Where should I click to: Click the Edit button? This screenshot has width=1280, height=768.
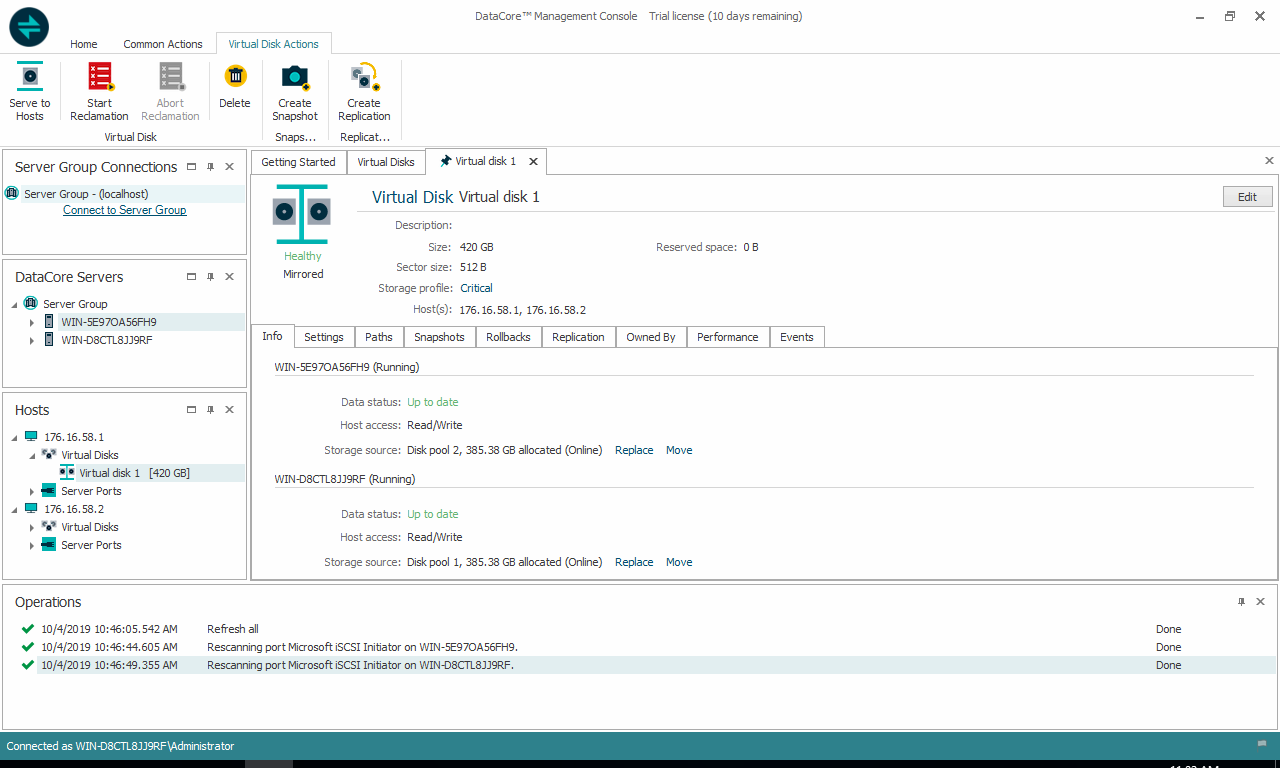tap(1247, 197)
